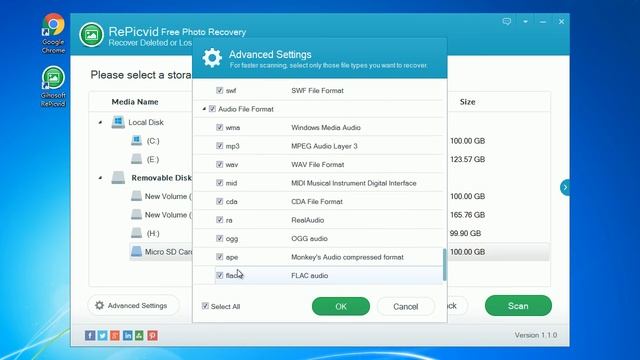Click the Media Name column header
Screen dimensions: 640x360
pos(135,102)
